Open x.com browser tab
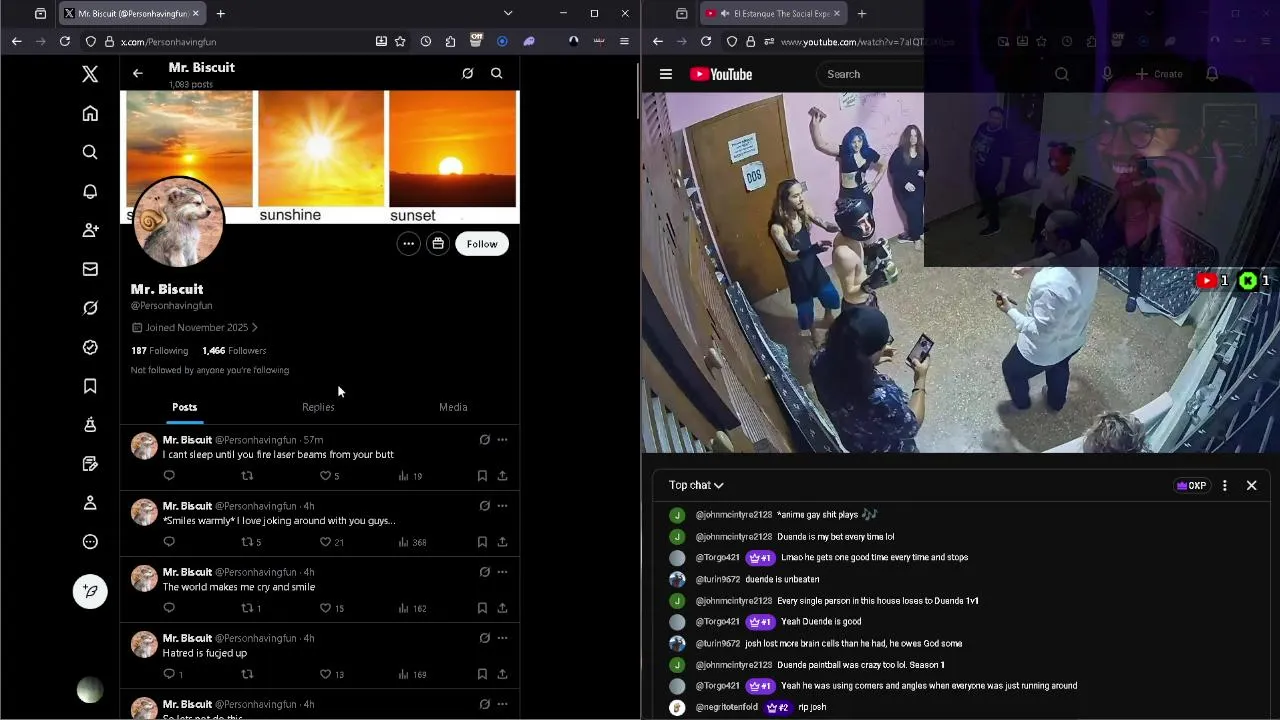The width and height of the screenshot is (1280, 720). [x=132, y=14]
